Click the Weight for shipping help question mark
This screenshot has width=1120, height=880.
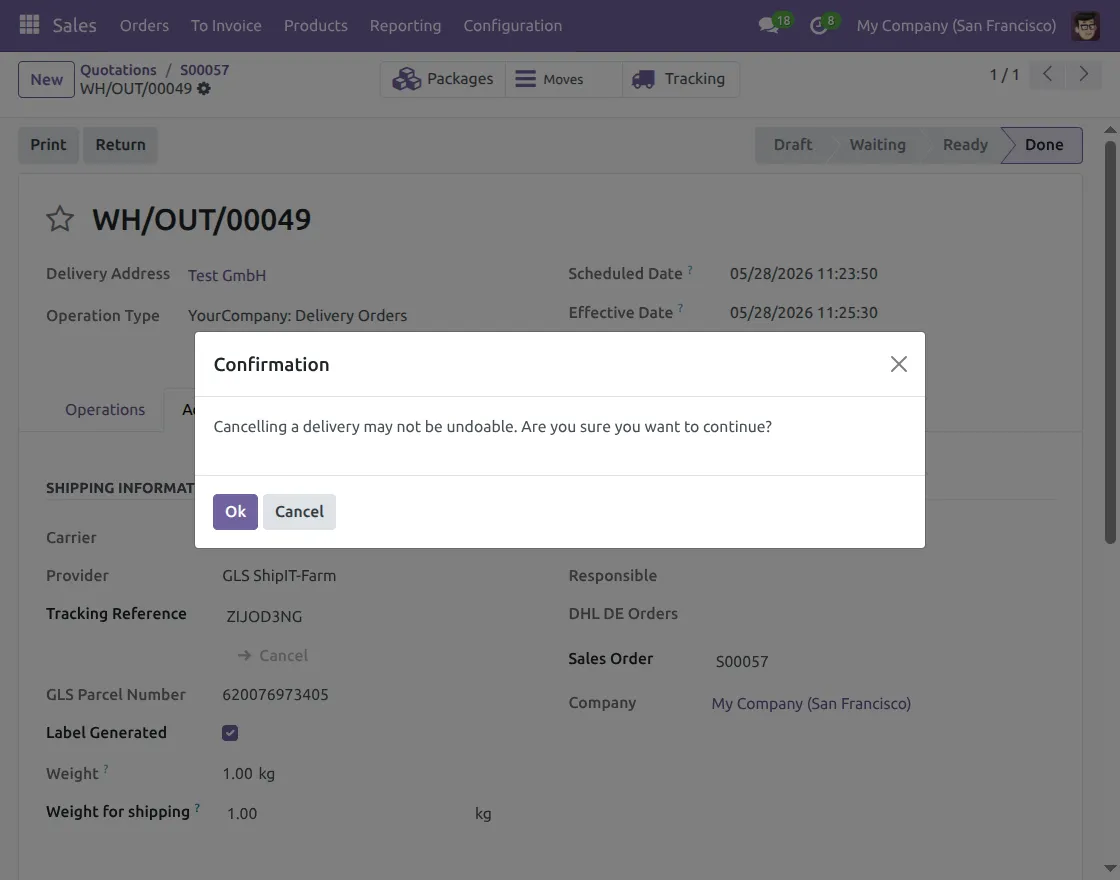click(197, 808)
